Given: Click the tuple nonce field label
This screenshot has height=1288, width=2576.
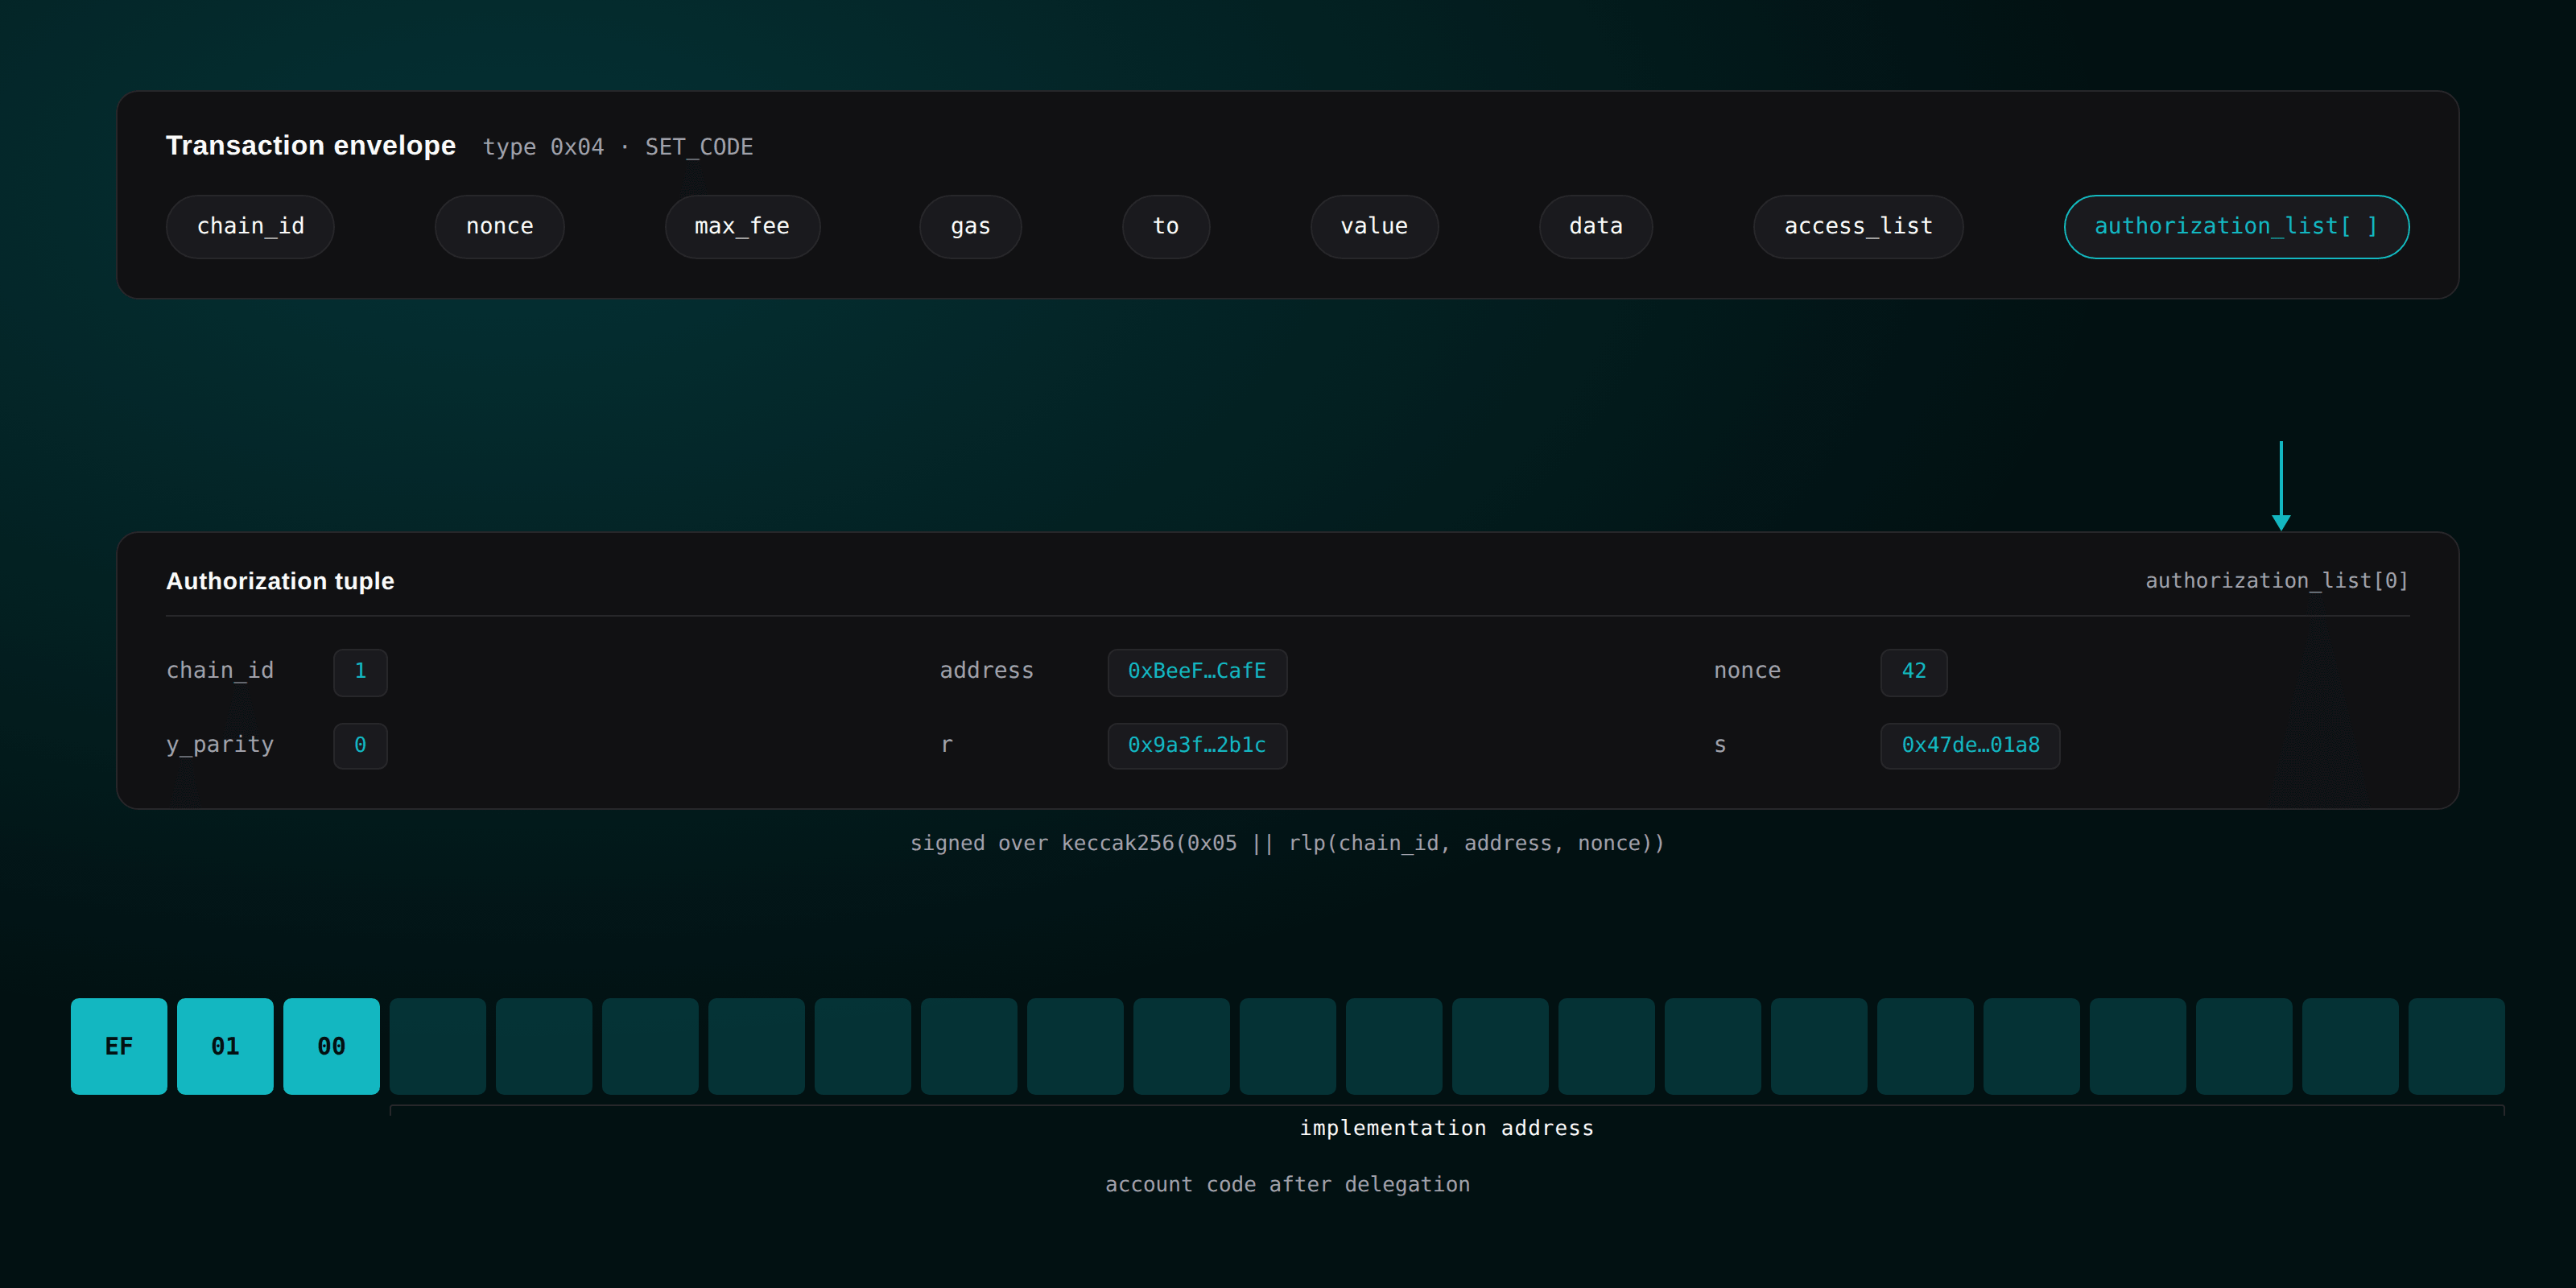Looking at the screenshot, I should [x=1747, y=671].
